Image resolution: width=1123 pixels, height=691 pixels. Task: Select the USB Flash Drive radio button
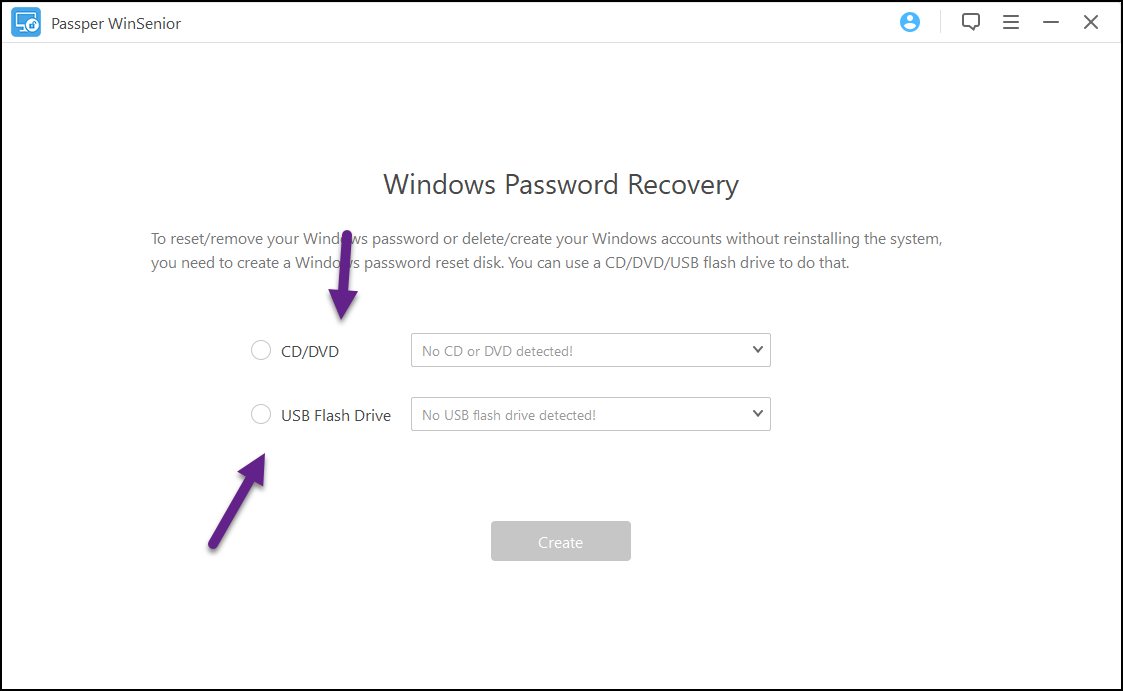click(261, 414)
